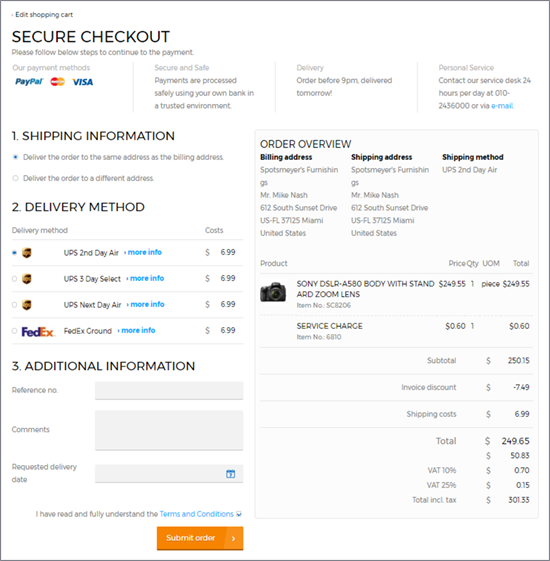Check the Terms and Conditions checkbox
This screenshot has width=550, height=561.
pos(239,514)
